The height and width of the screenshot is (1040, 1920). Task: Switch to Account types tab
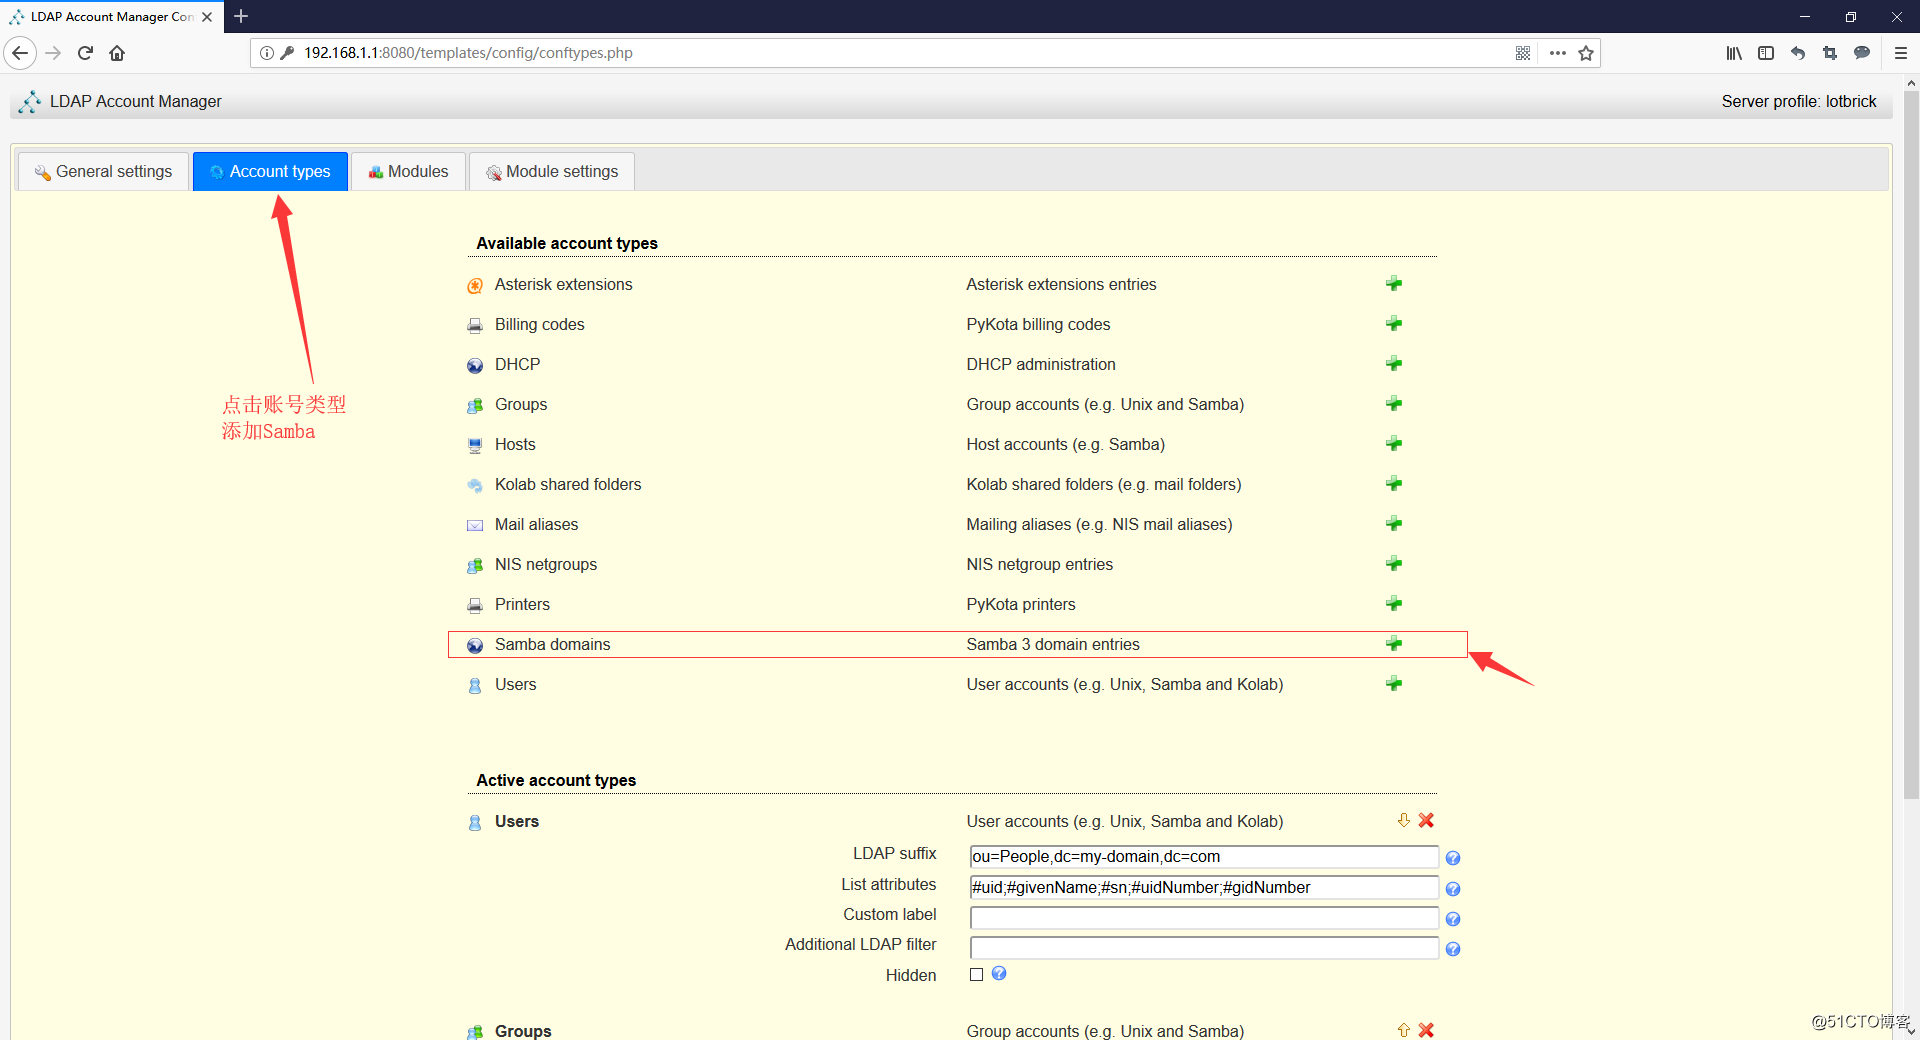click(270, 171)
